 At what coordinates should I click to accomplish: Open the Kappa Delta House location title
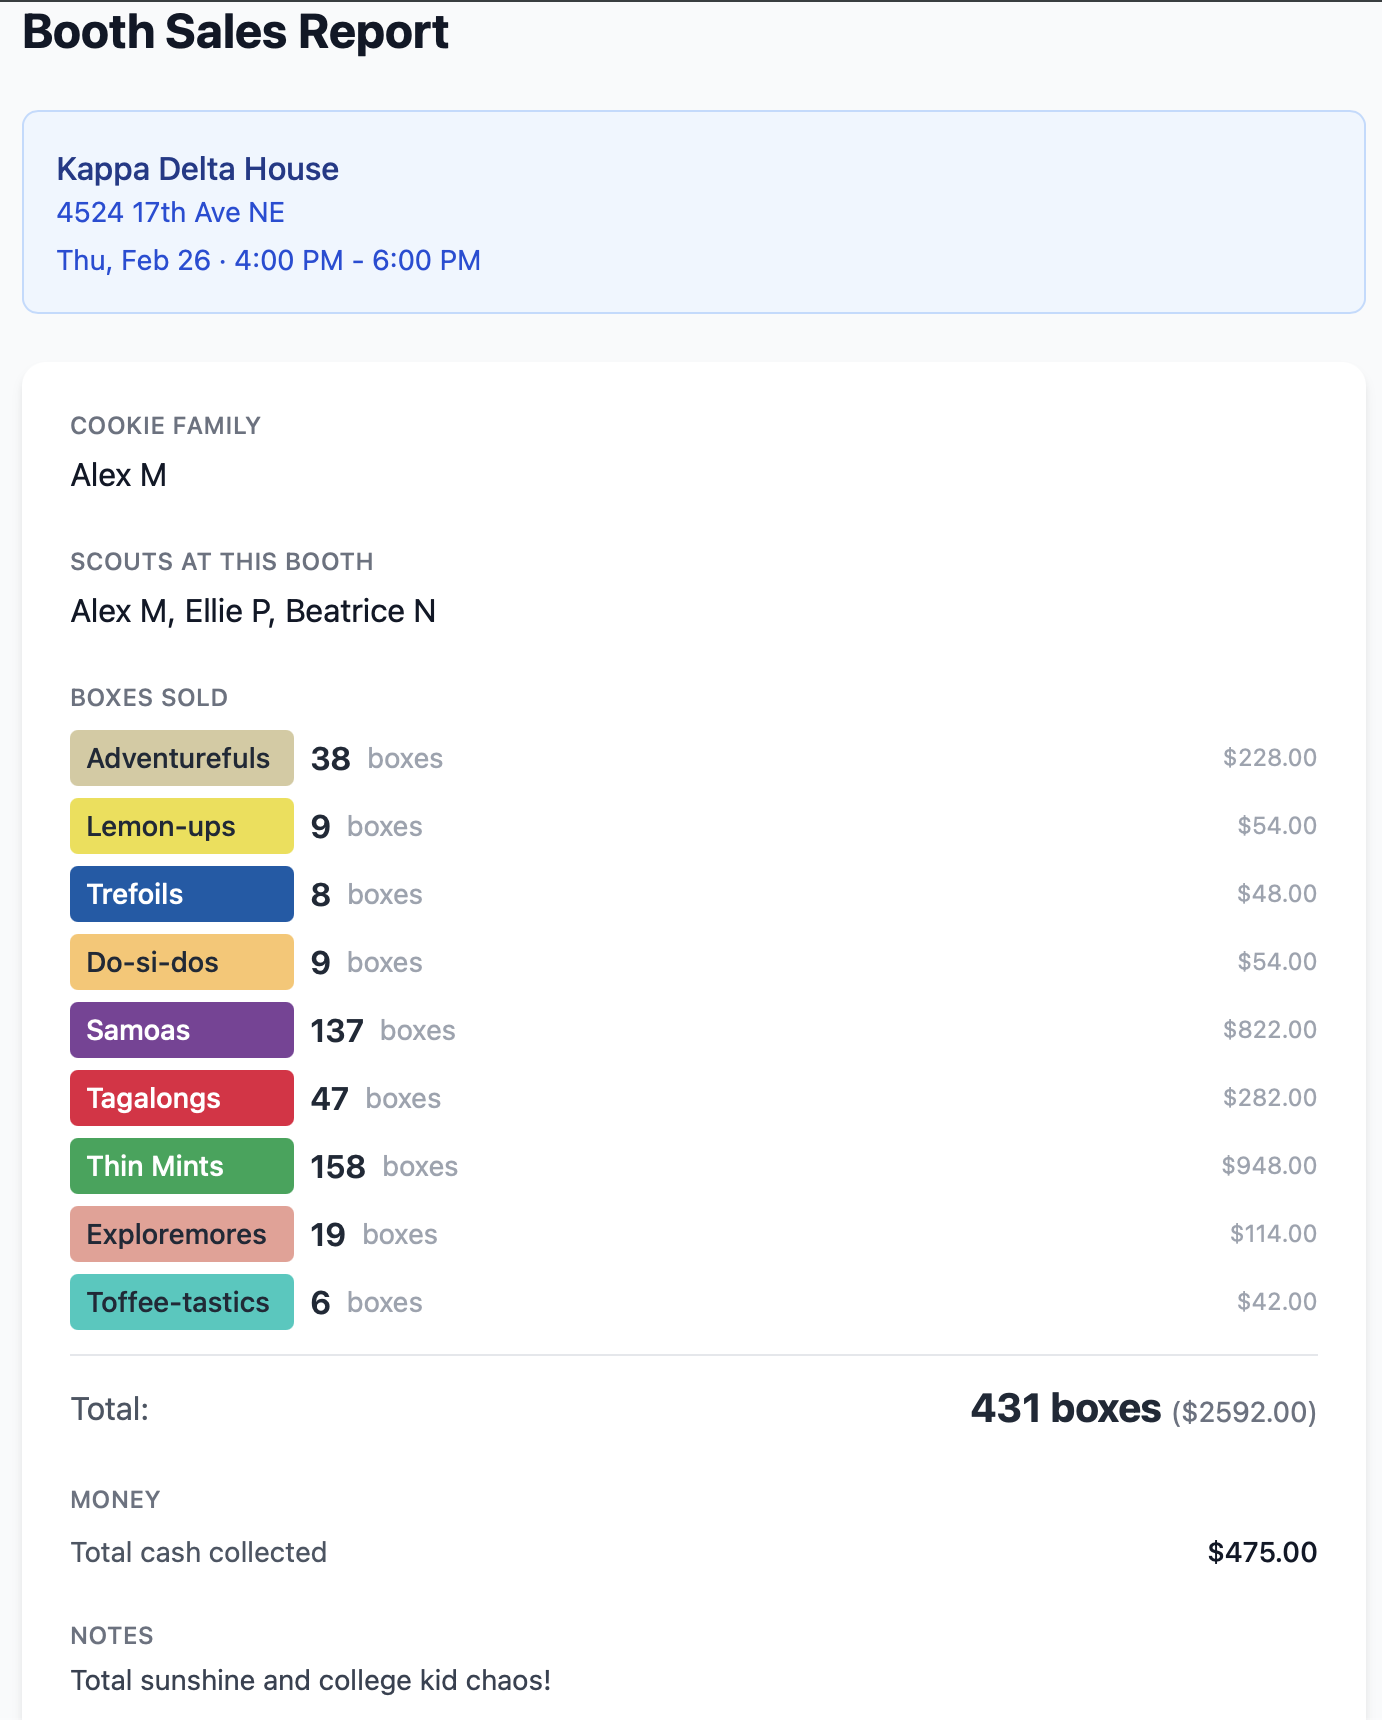[197, 169]
